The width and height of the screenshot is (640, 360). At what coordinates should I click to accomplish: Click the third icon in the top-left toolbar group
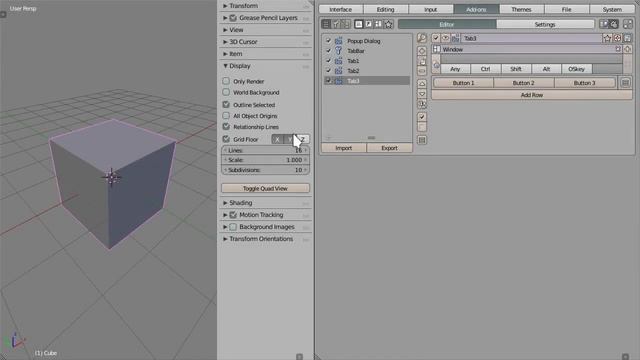coord(345,24)
